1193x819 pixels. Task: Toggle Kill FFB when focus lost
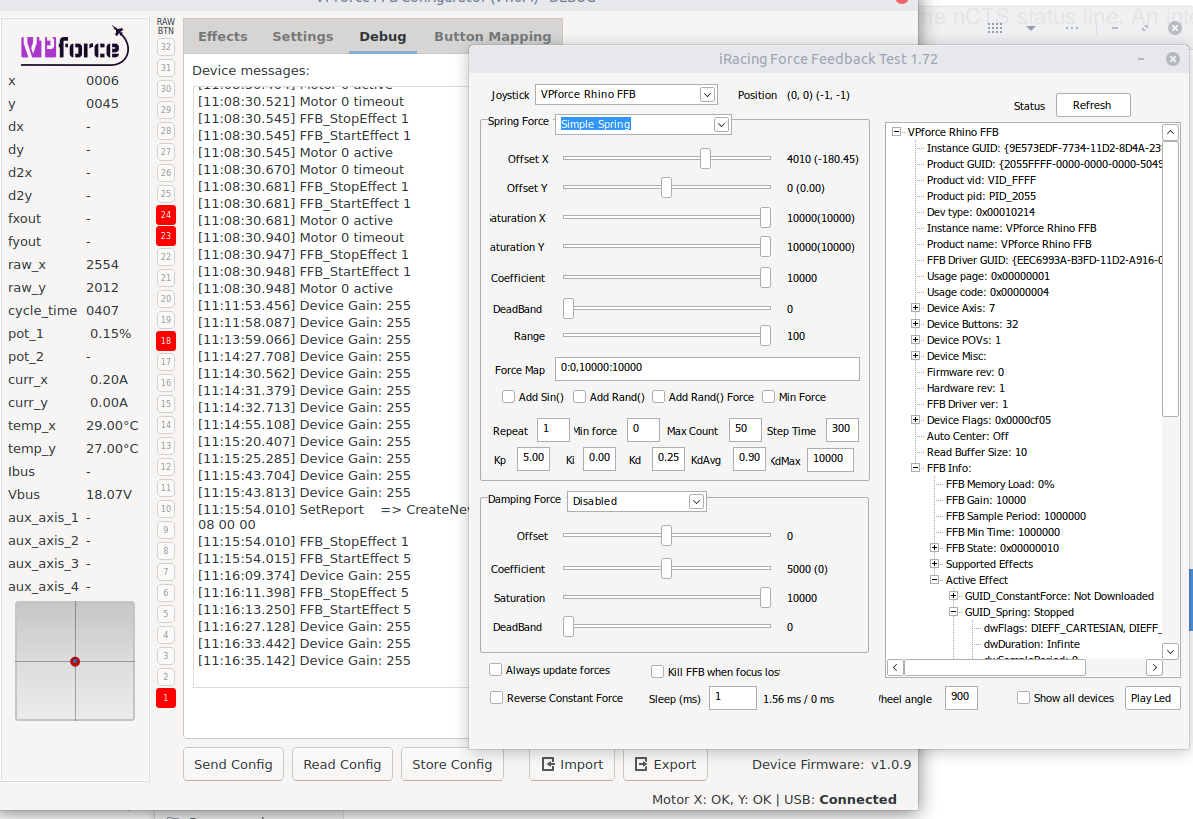pos(657,671)
